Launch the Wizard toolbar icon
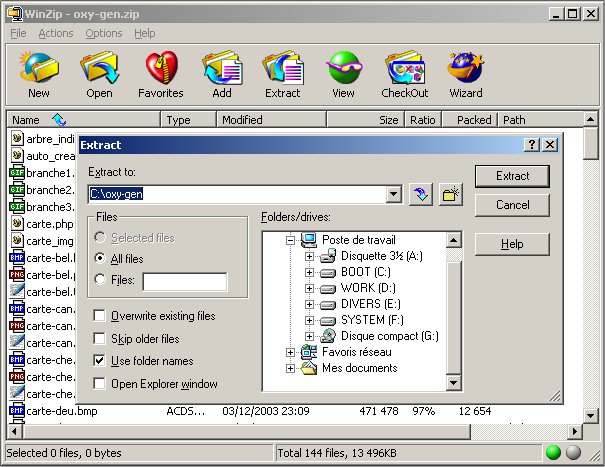605x467 pixels. (466, 68)
